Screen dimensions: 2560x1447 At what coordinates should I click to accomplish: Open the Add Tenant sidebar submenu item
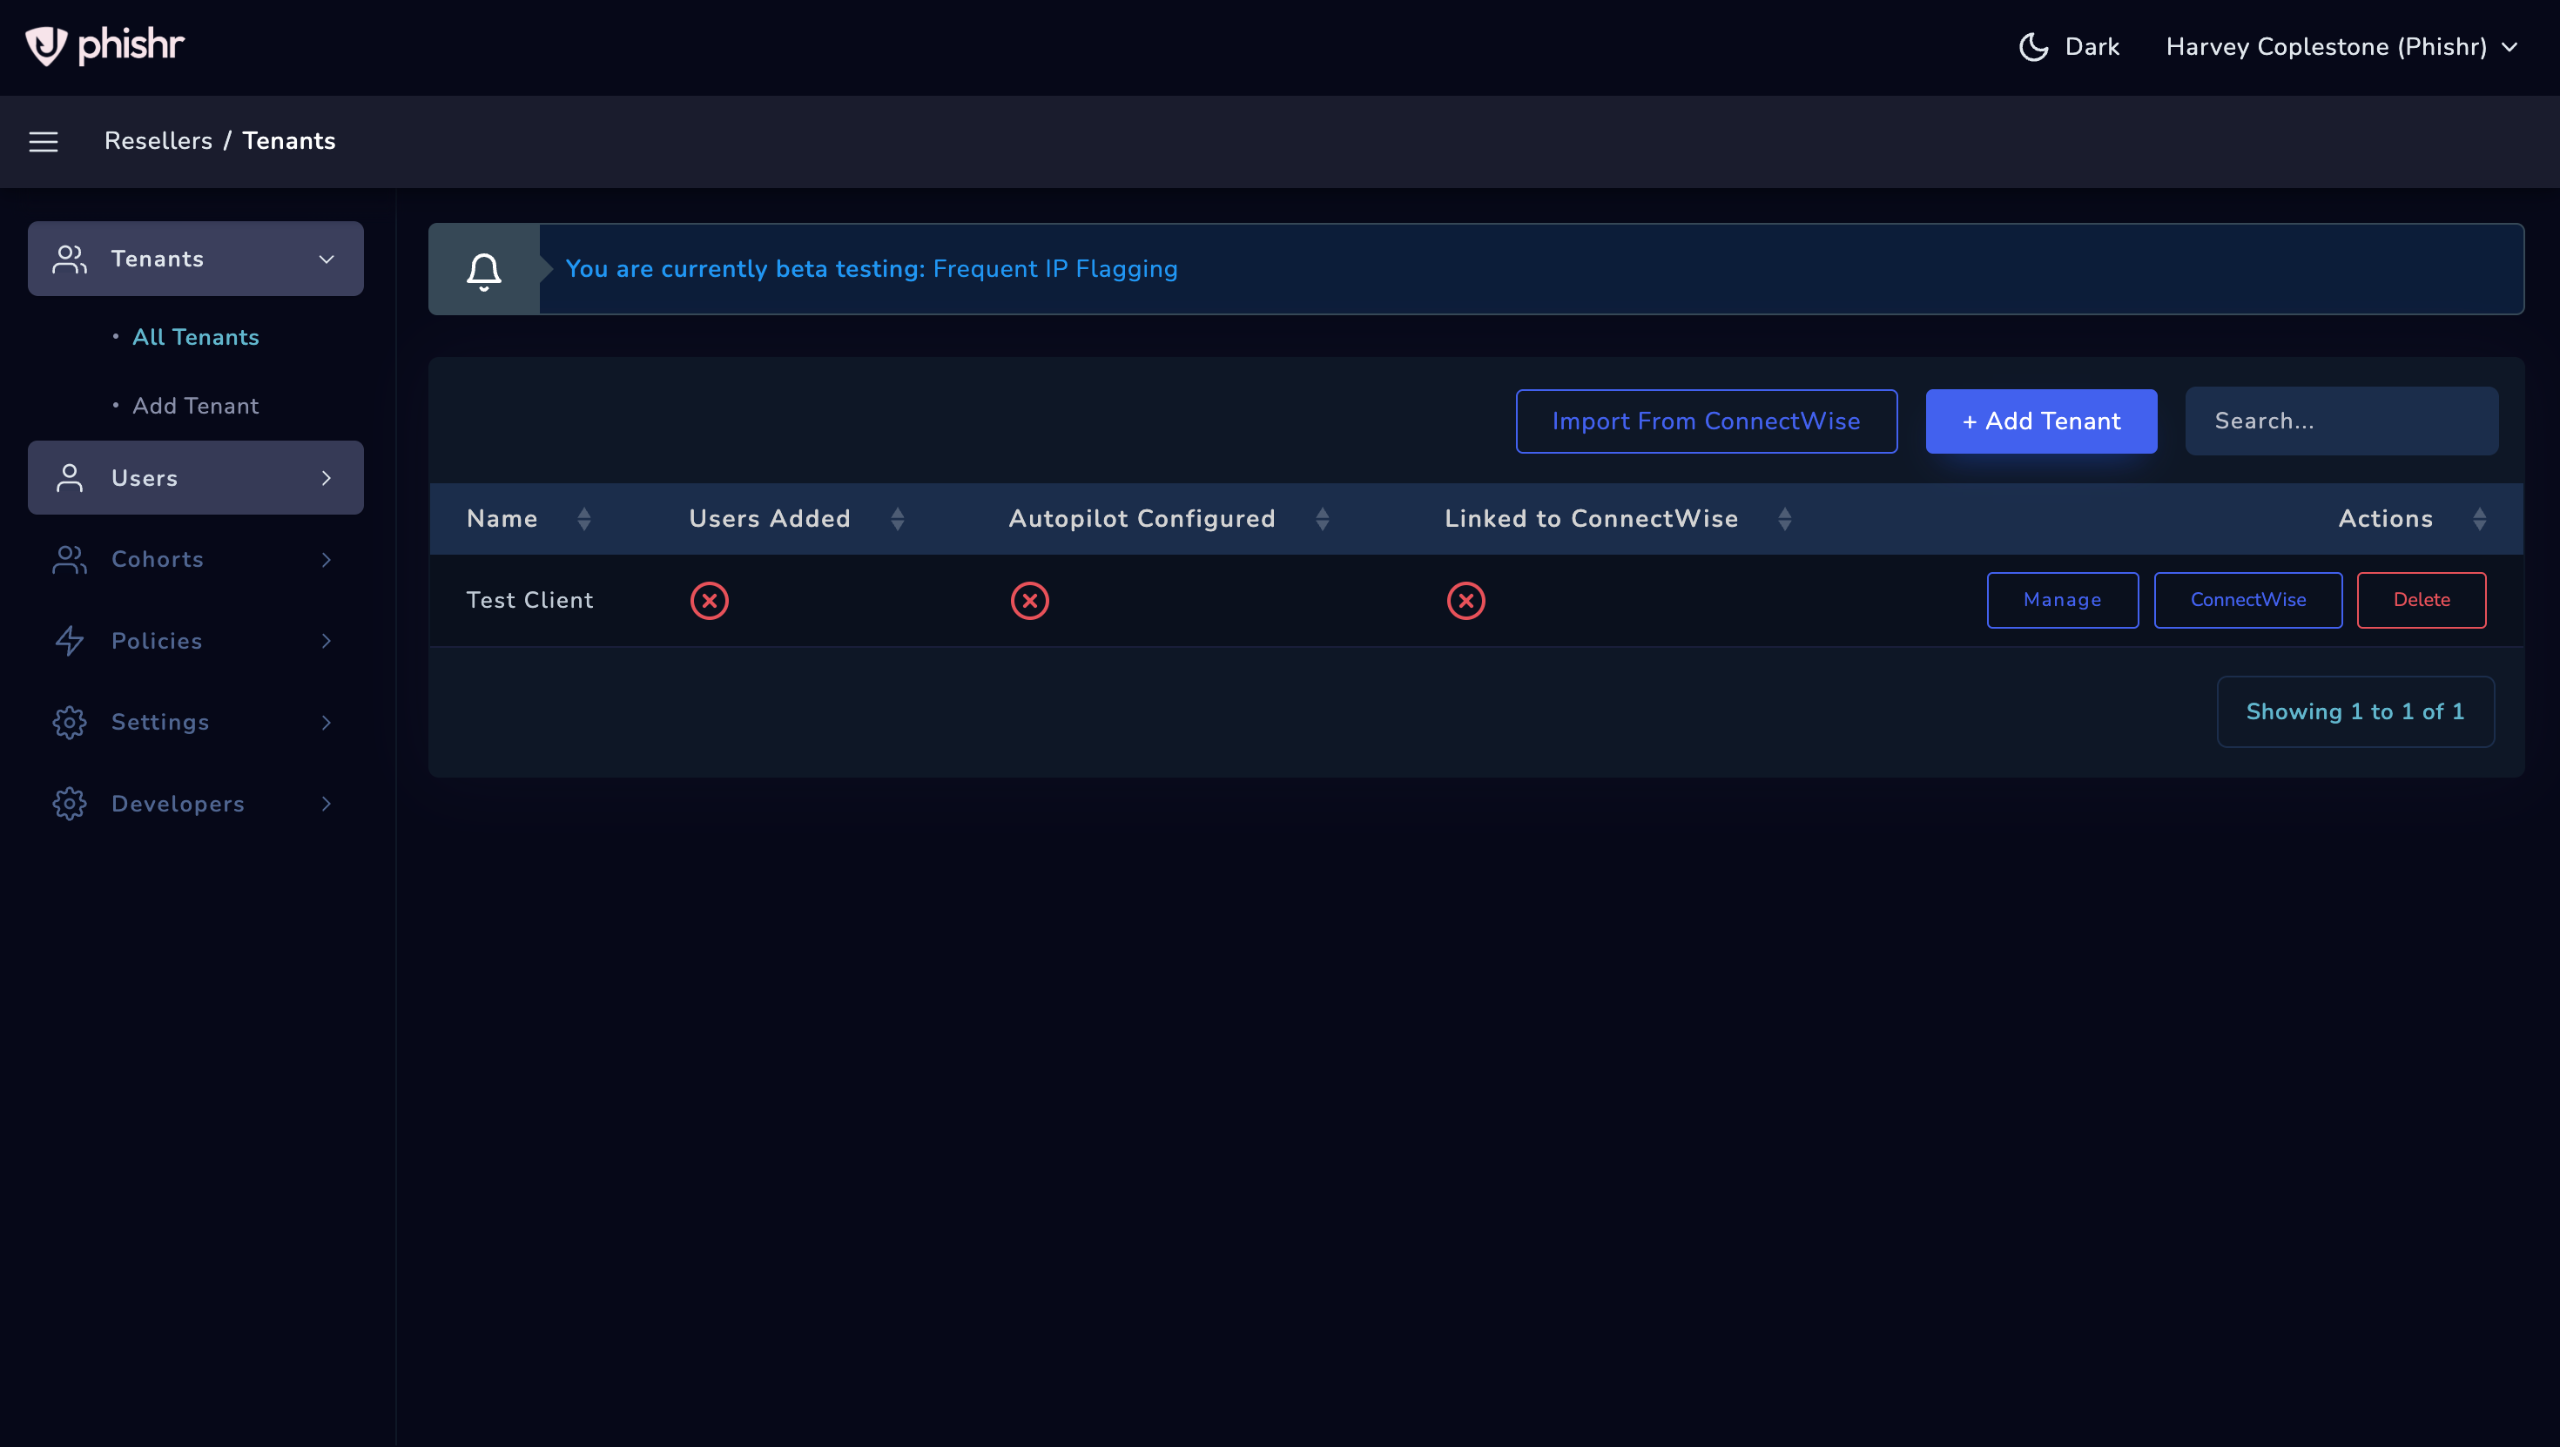[x=196, y=406]
